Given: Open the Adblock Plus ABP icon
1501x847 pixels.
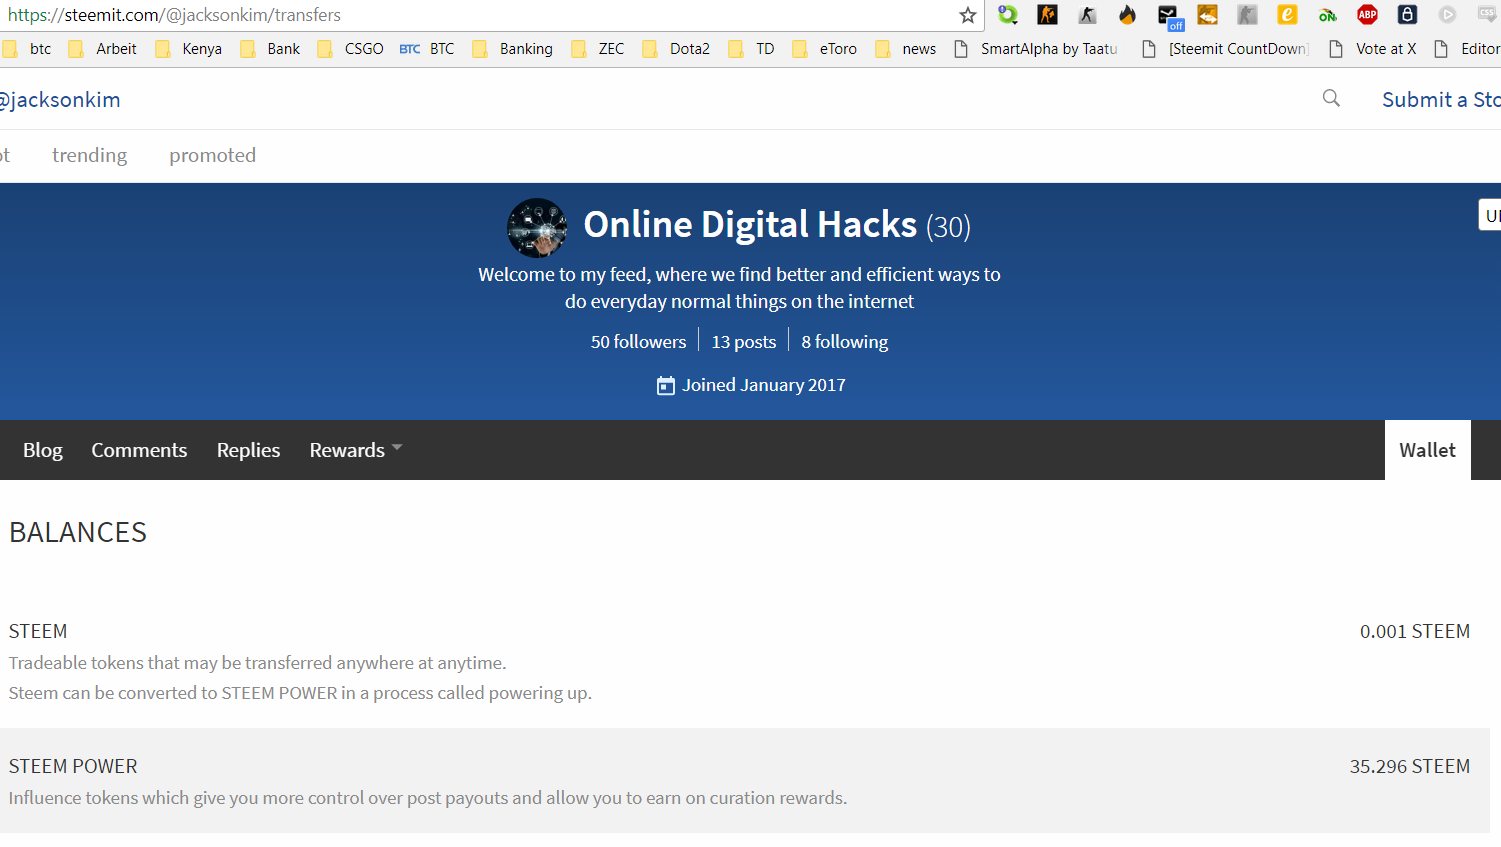Looking at the screenshot, I should 1368,15.
